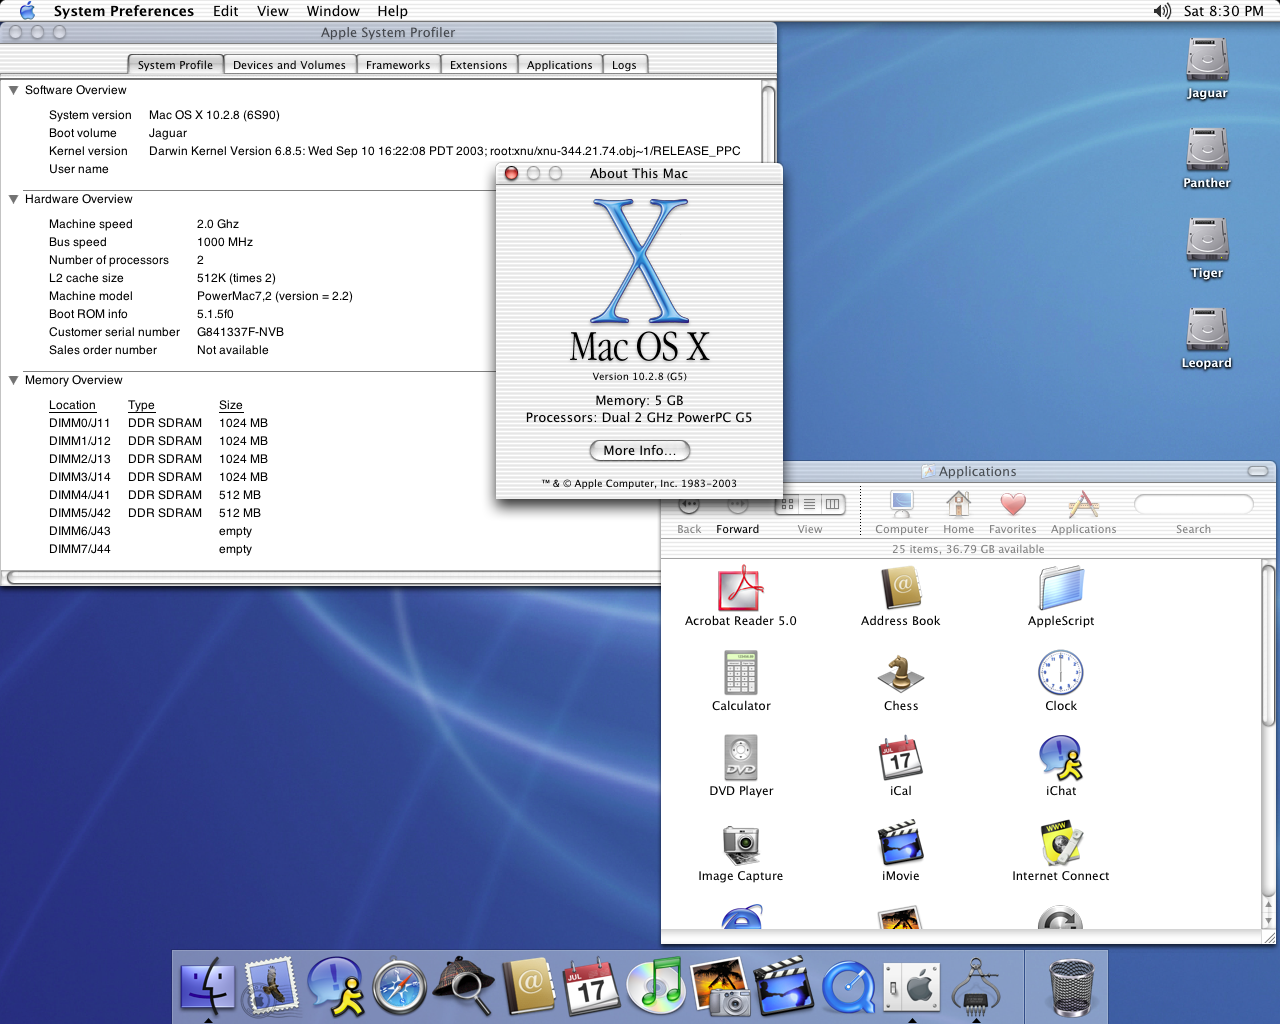
Task: Go to Computer in Finder toolbar
Action: click(902, 512)
